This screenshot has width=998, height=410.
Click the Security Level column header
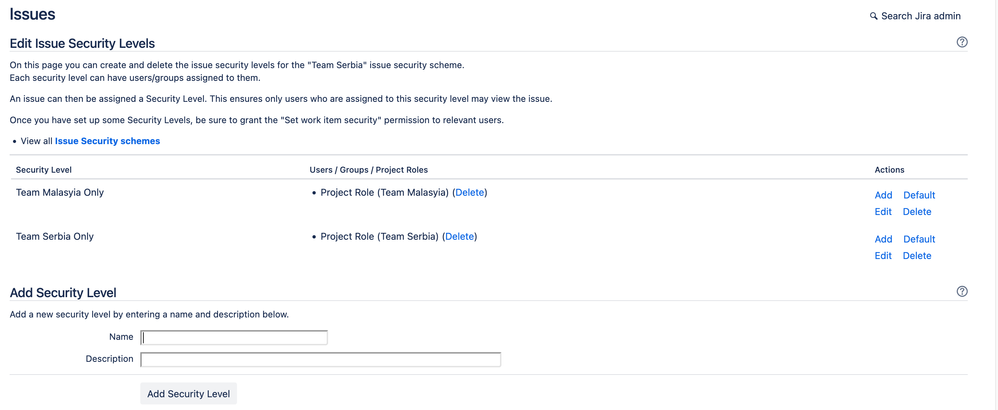point(44,170)
